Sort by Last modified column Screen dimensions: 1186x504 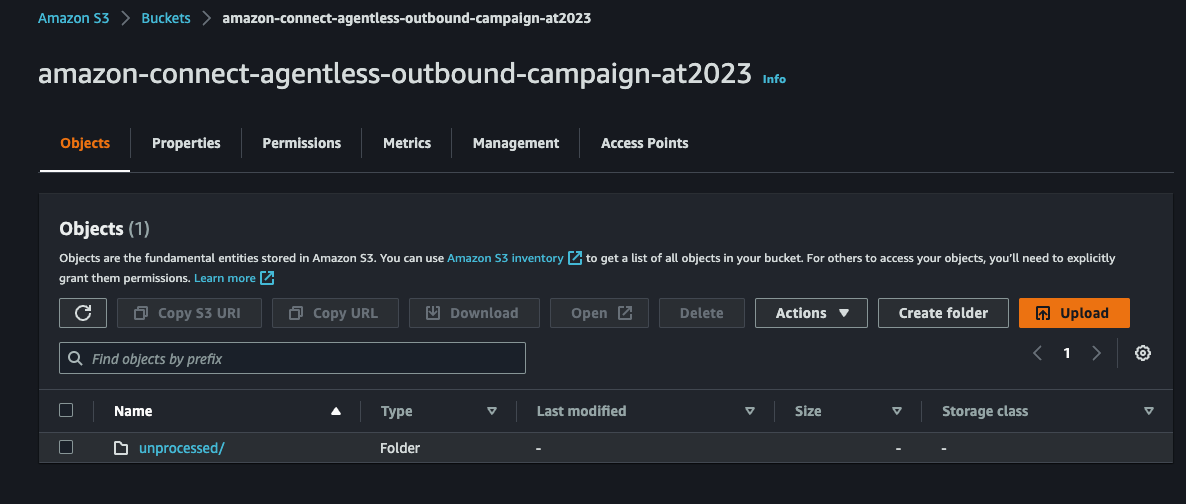(750, 411)
